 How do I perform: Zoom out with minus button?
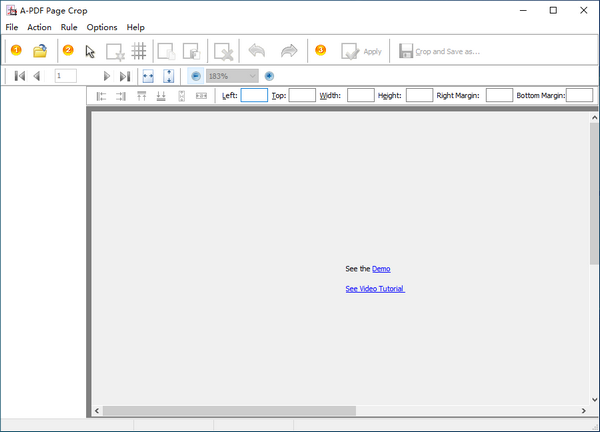pos(196,76)
